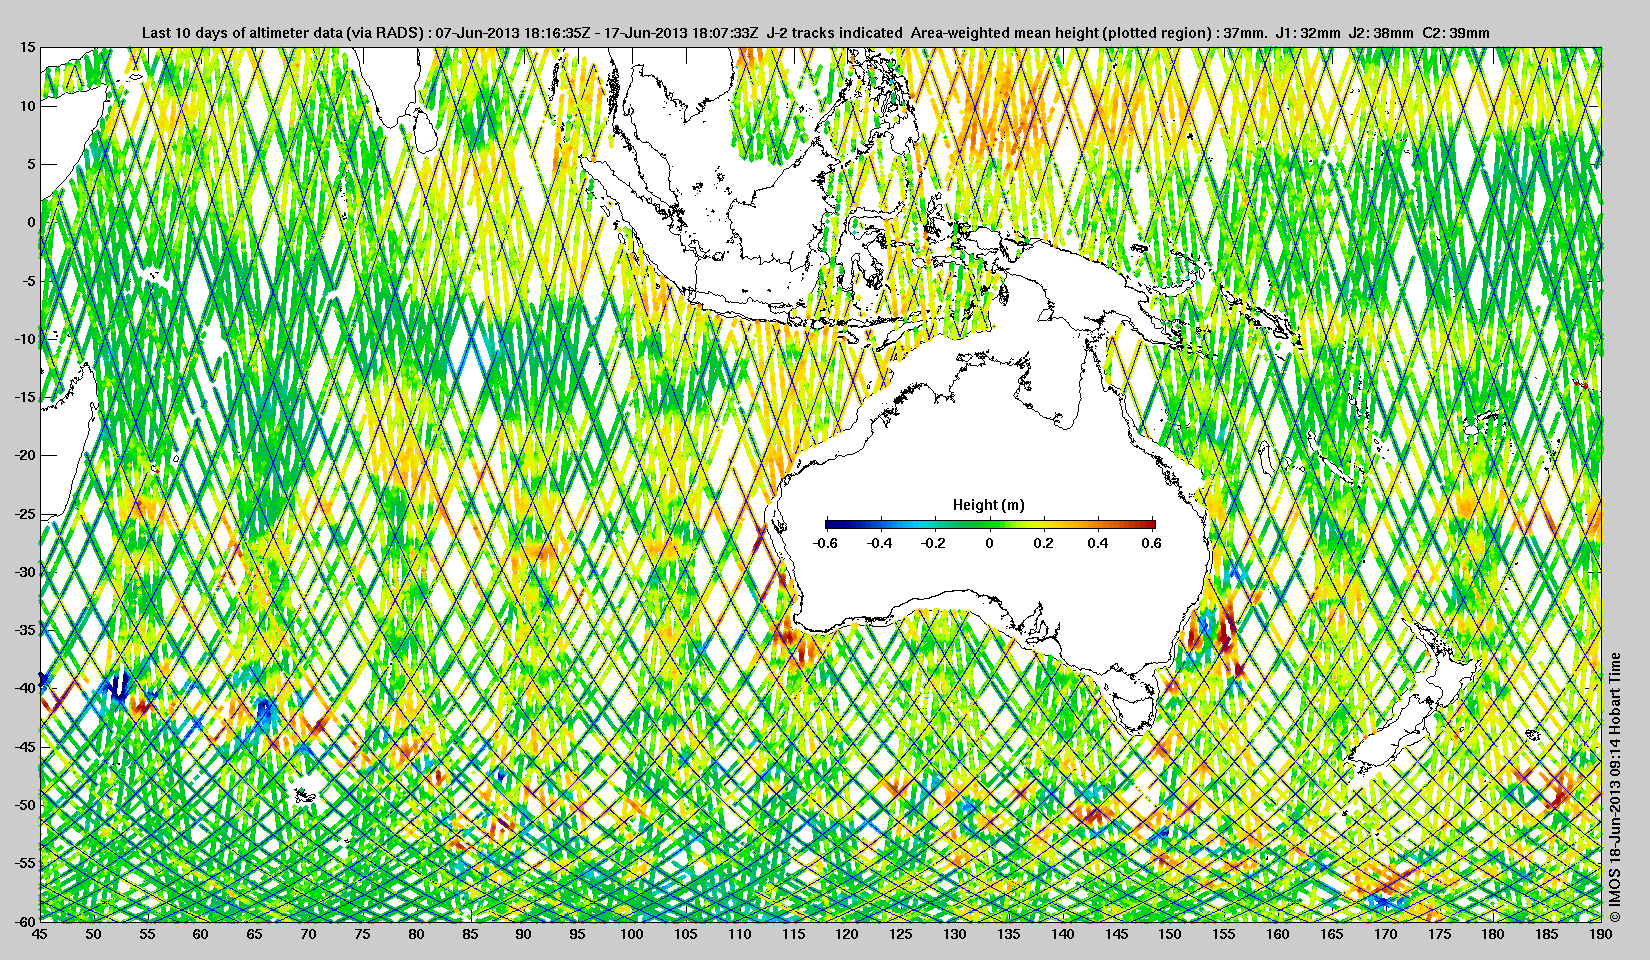Click the end timestamp '17-Jun-2013 18:07:33Z'

(679, 33)
